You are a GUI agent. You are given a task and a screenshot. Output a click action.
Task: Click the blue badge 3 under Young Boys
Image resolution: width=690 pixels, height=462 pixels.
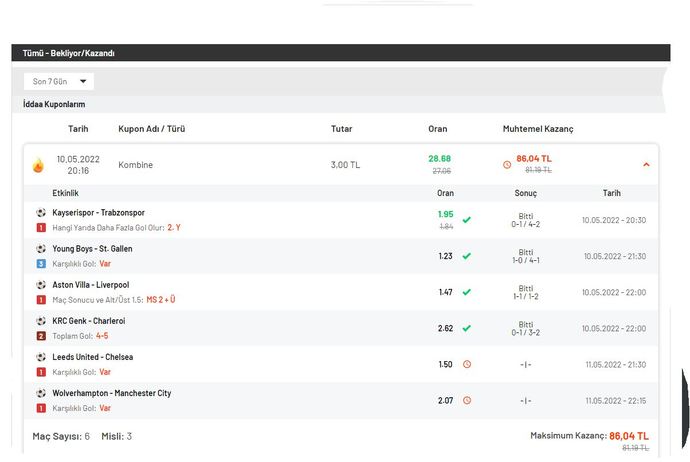pyautogui.click(x=41, y=264)
